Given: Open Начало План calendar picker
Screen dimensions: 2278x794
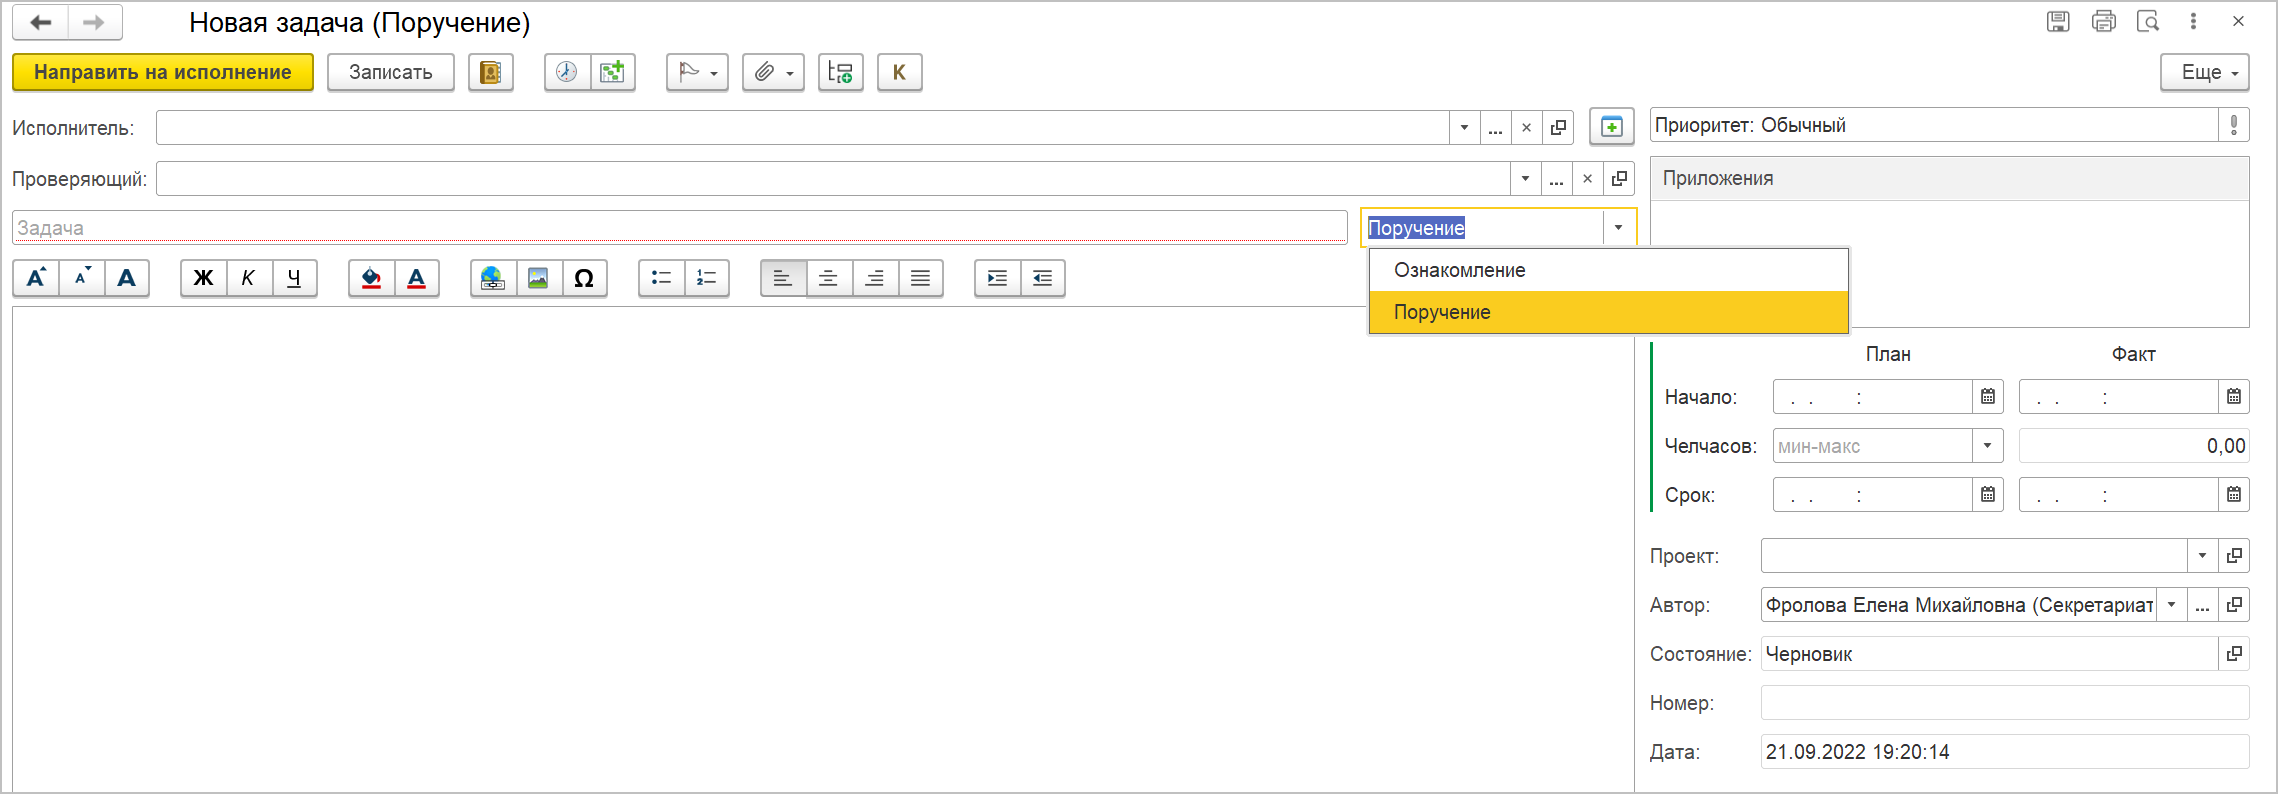Looking at the screenshot, I should coord(1988,396).
